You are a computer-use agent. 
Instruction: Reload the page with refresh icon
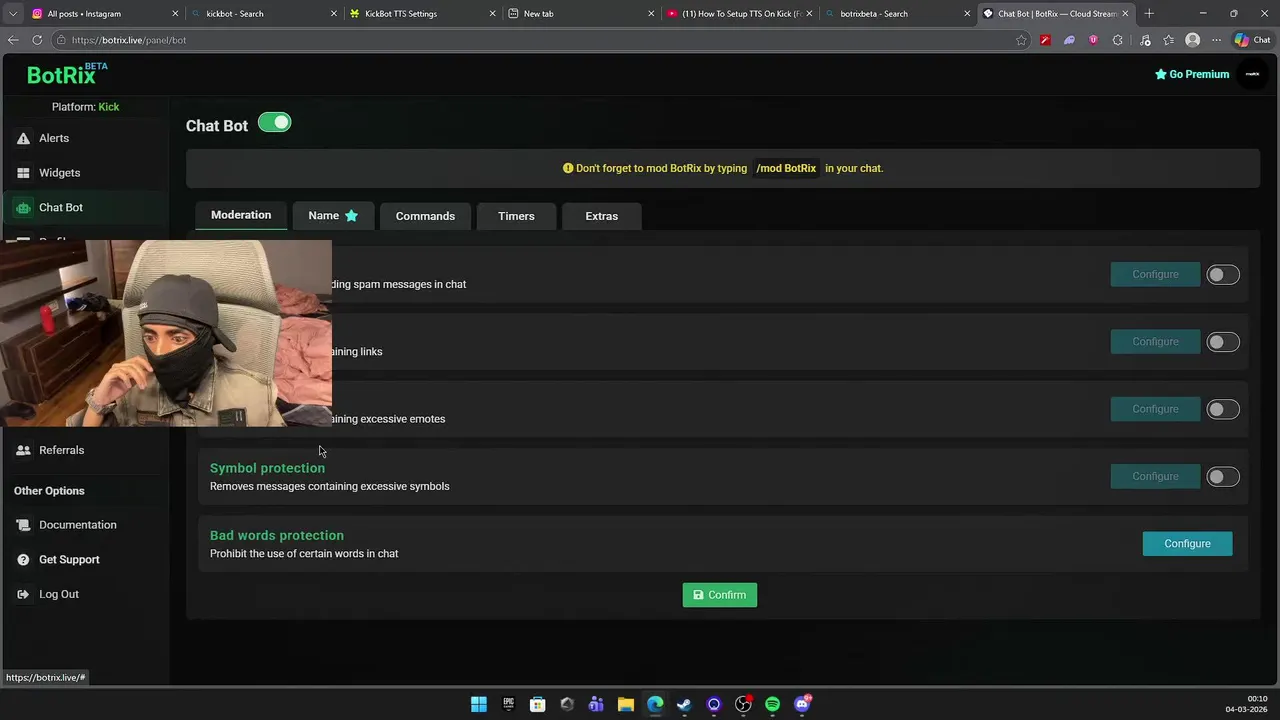coord(37,40)
